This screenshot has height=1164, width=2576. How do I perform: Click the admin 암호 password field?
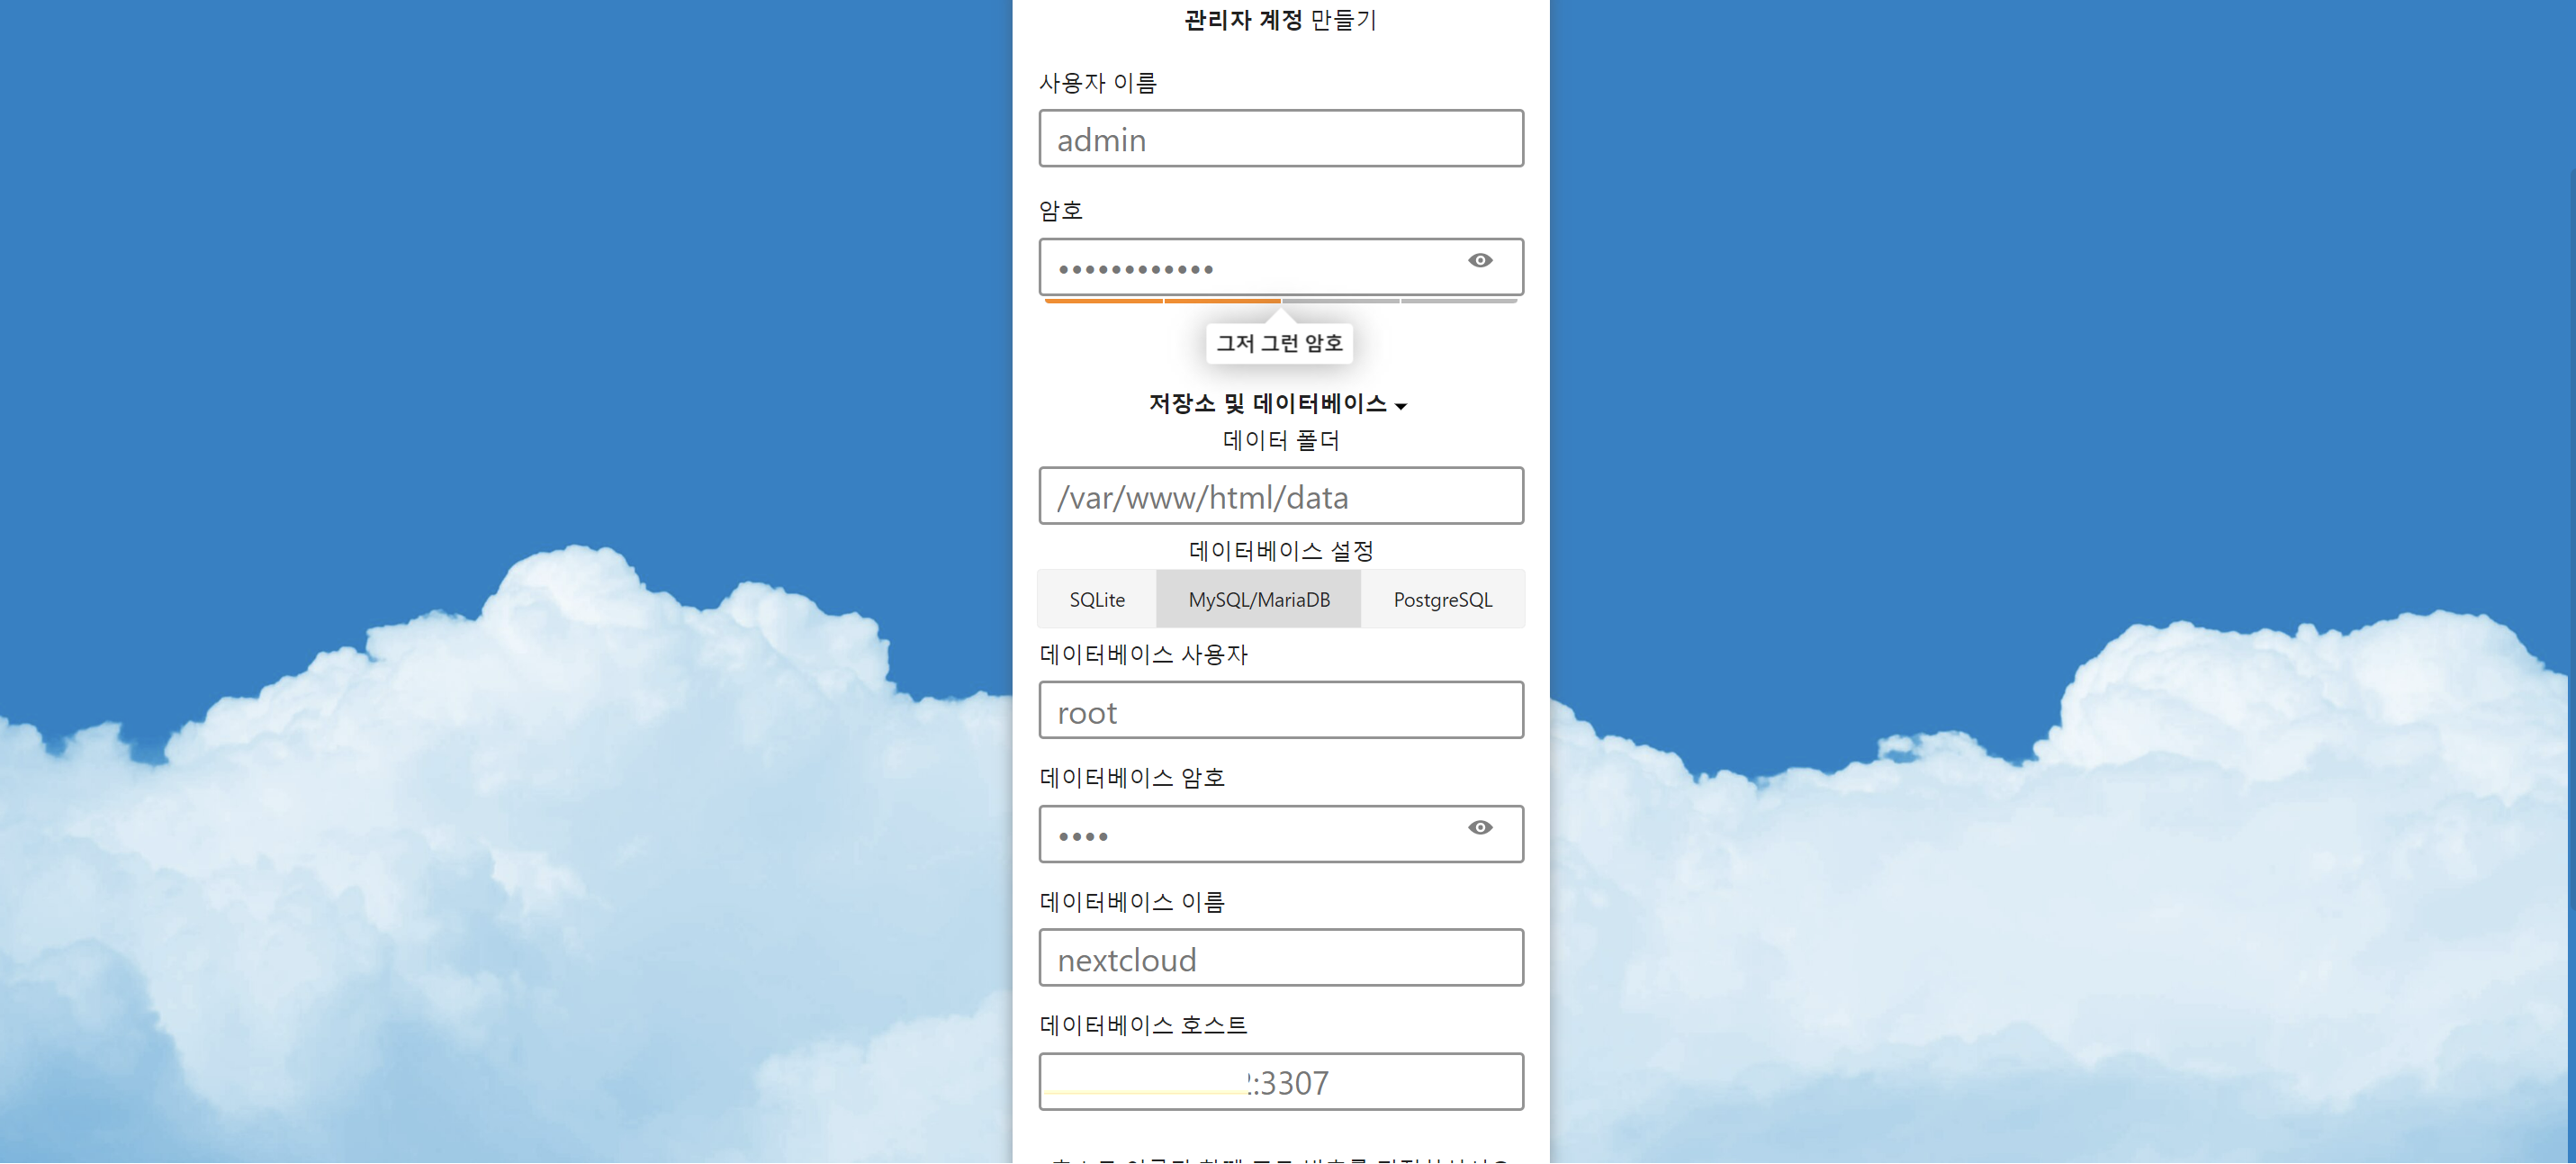1240,268
